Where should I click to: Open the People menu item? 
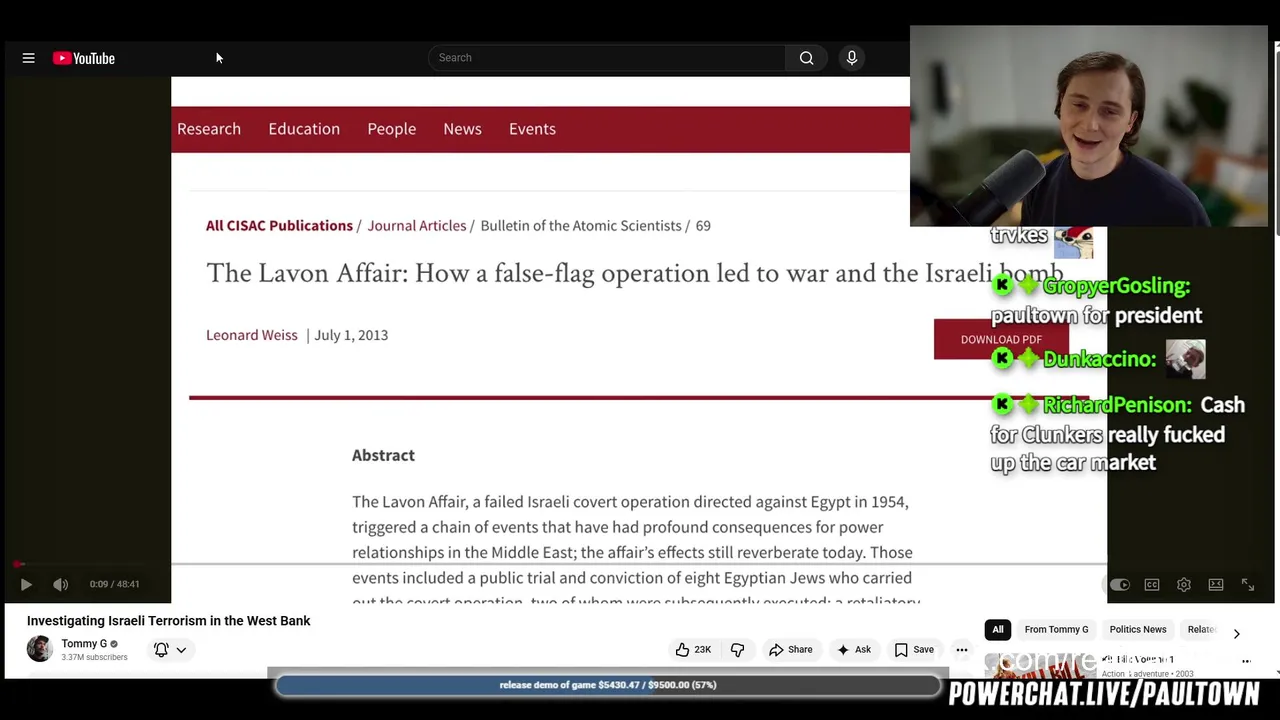(x=391, y=129)
